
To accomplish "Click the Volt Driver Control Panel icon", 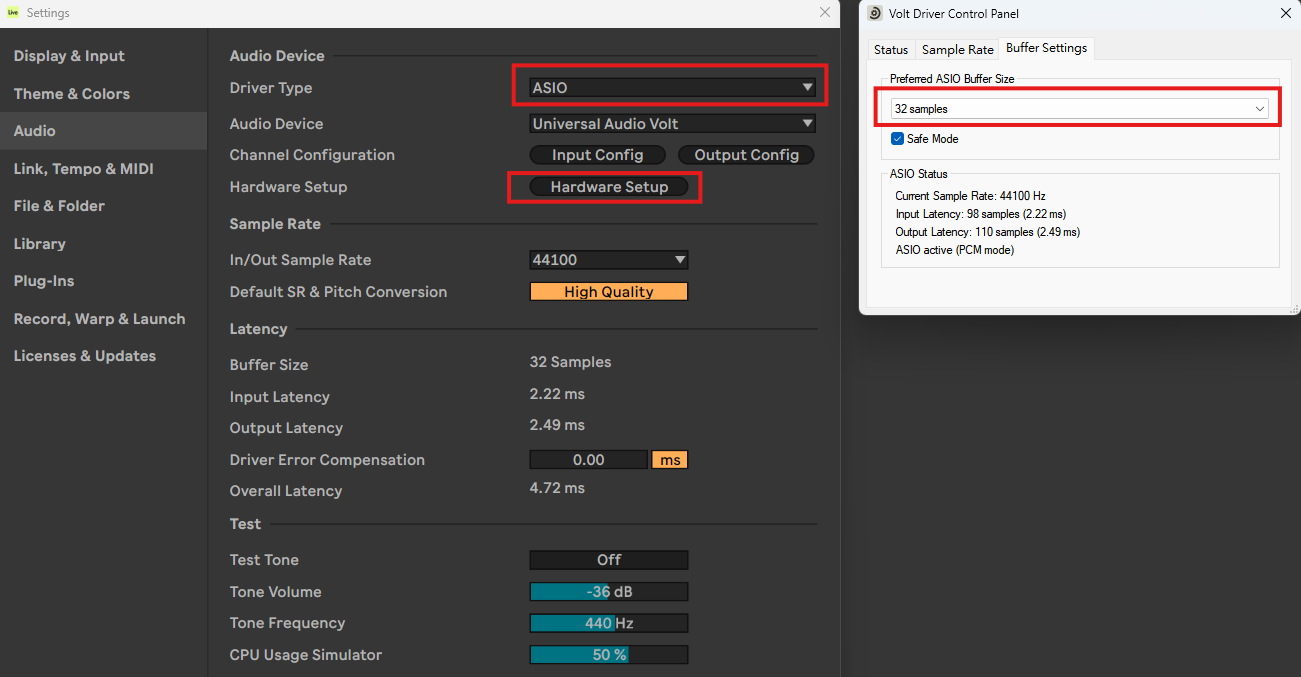I will pyautogui.click(x=874, y=13).
